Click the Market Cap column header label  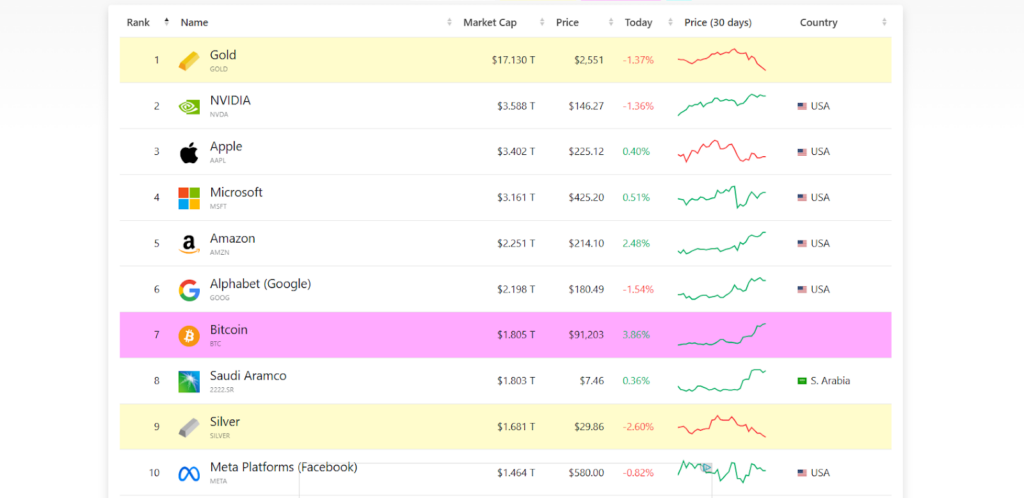tap(490, 22)
